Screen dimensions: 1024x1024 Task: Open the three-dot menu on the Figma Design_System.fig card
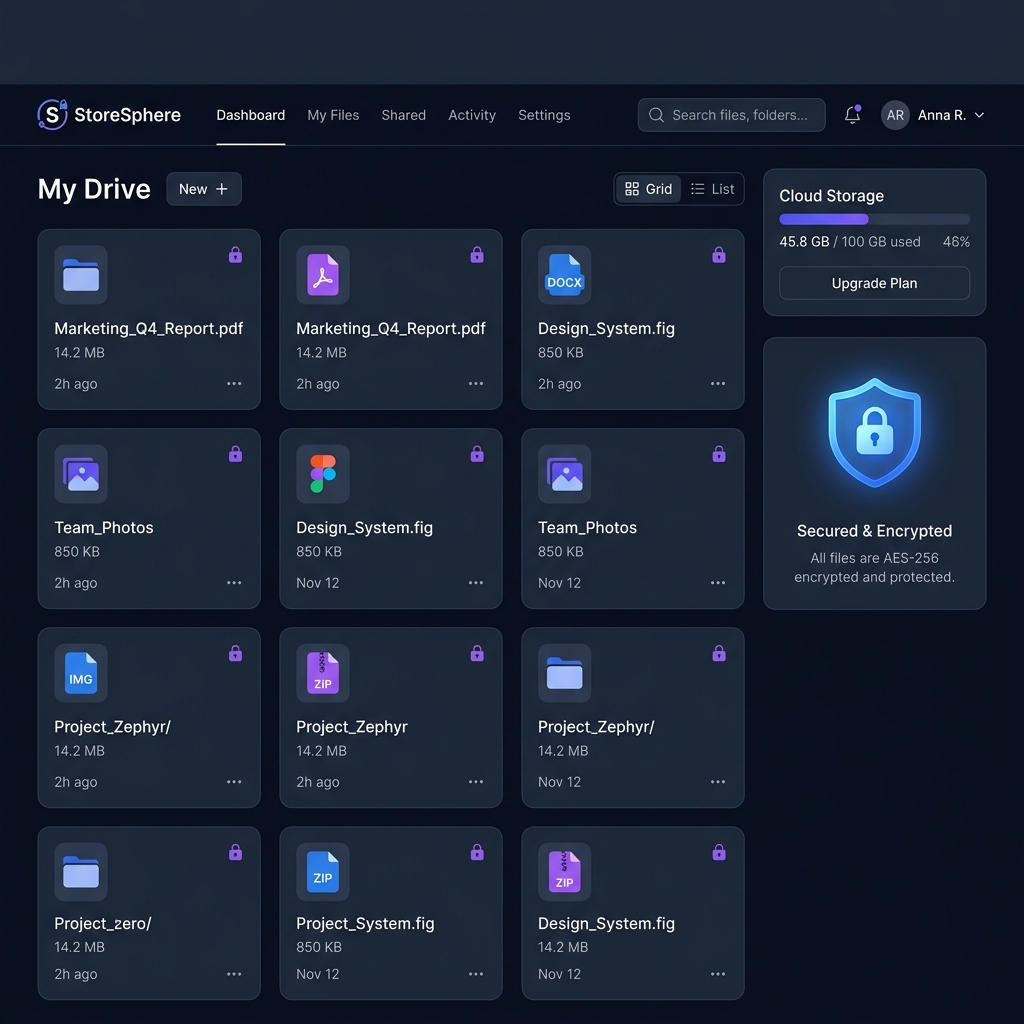[x=476, y=583]
